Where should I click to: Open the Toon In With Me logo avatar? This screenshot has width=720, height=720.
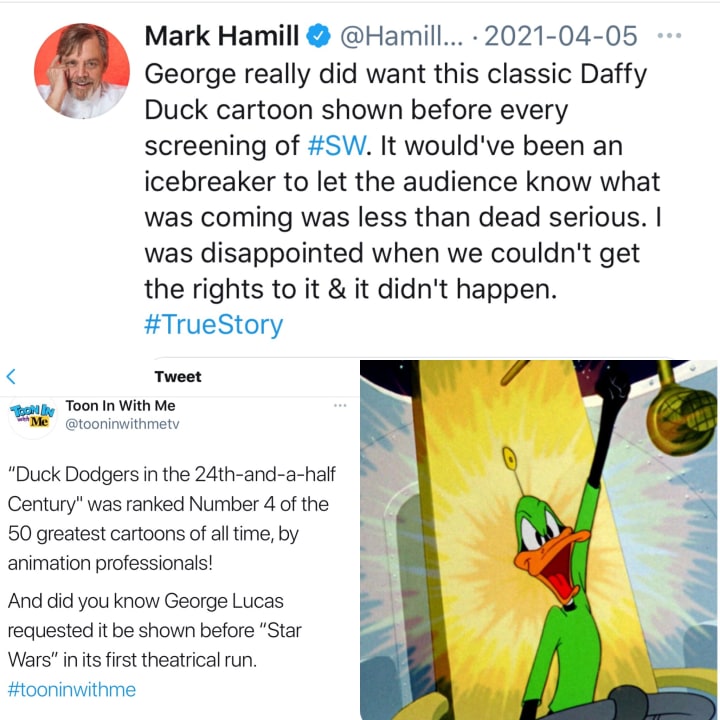(32, 416)
